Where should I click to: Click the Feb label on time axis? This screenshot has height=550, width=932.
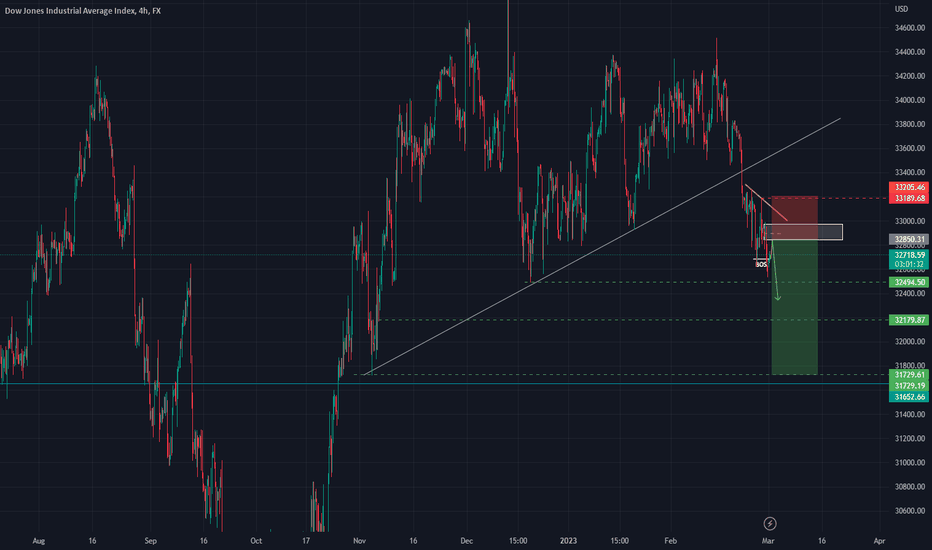(670, 541)
